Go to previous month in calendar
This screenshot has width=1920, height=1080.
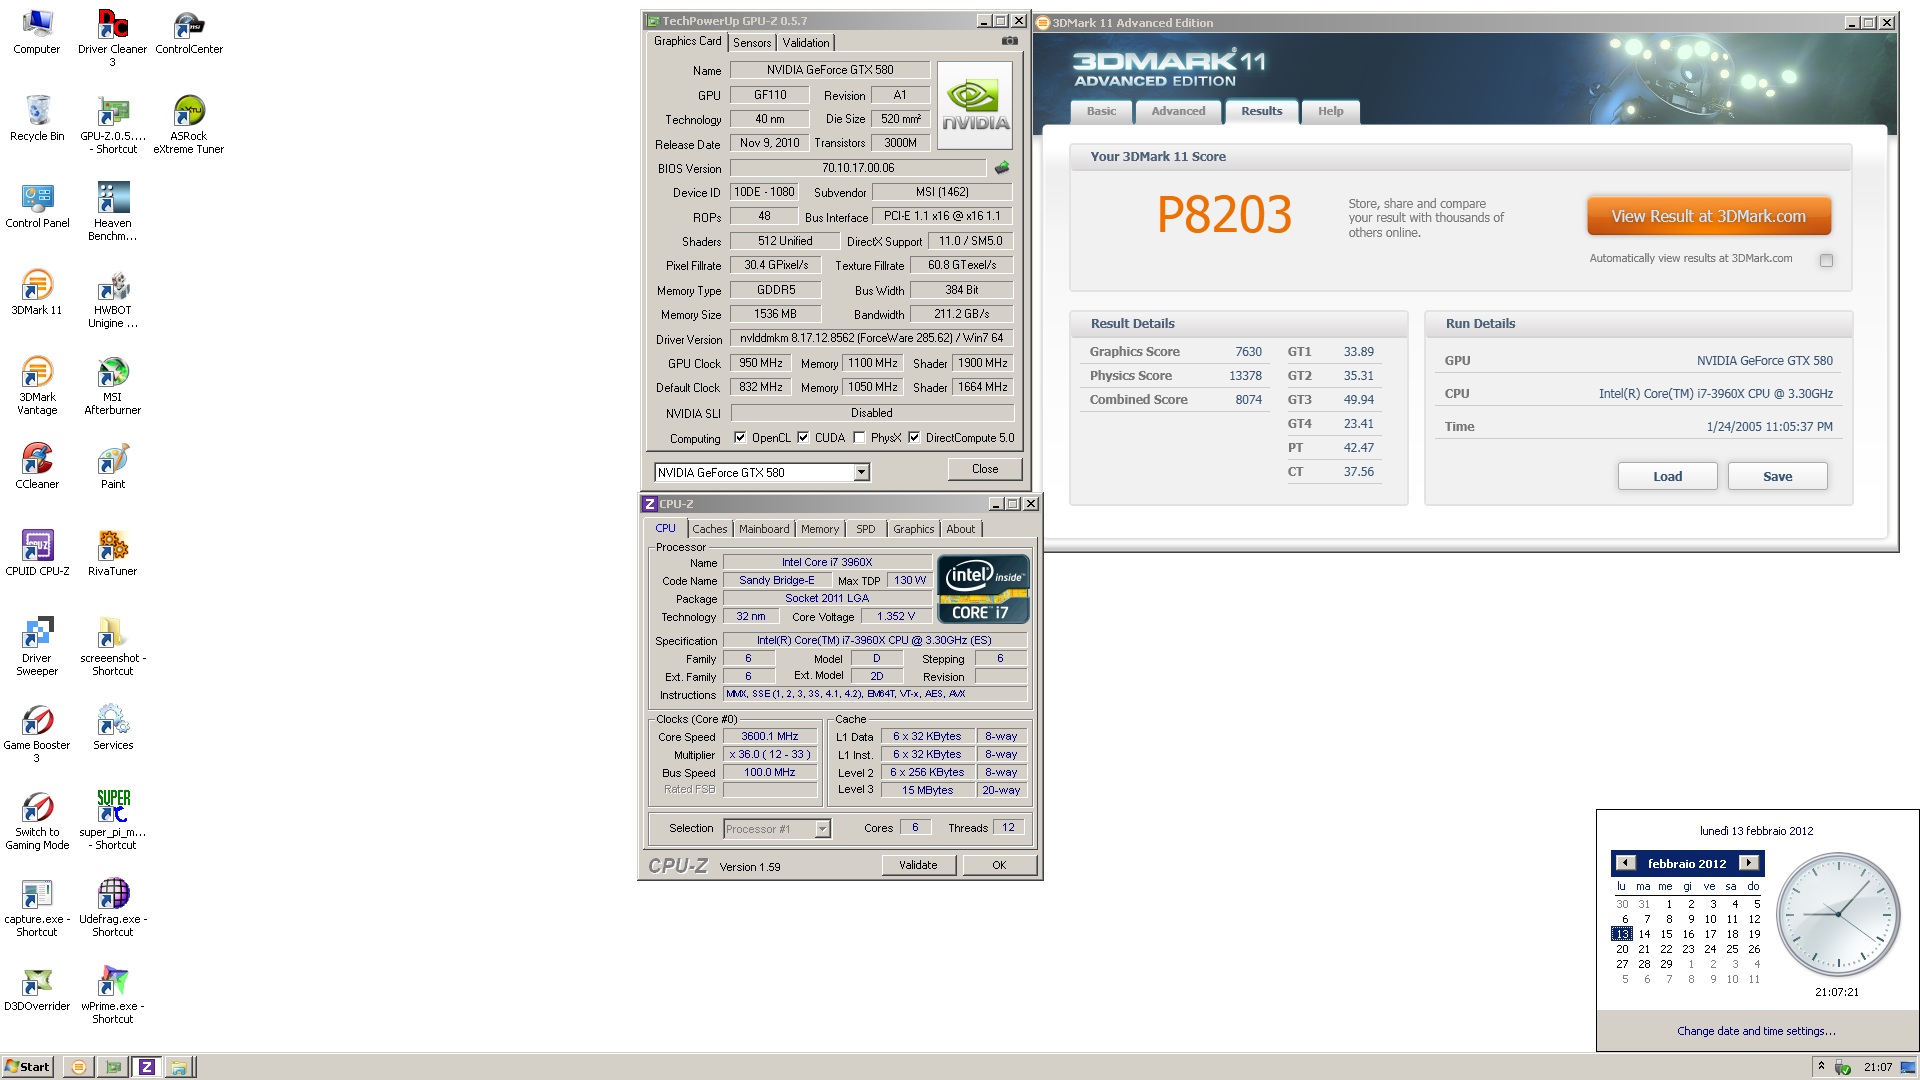(x=1626, y=863)
